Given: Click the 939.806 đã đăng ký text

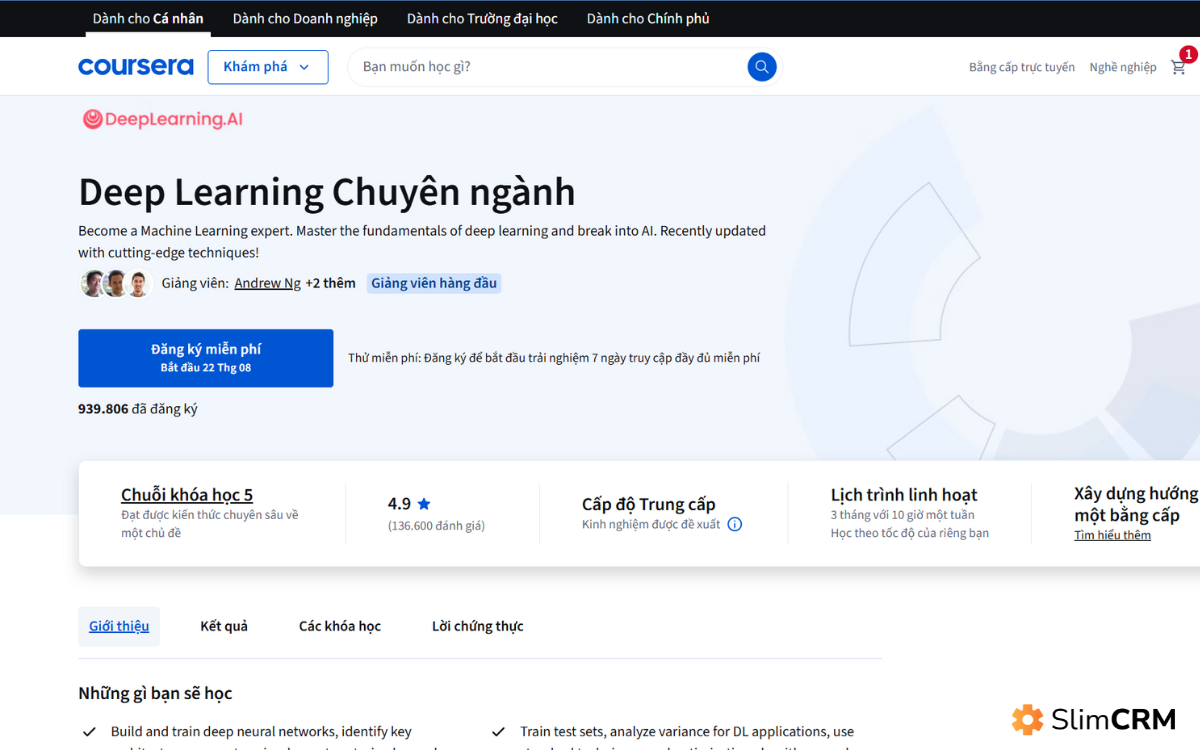Looking at the screenshot, I should click(138, 409).
